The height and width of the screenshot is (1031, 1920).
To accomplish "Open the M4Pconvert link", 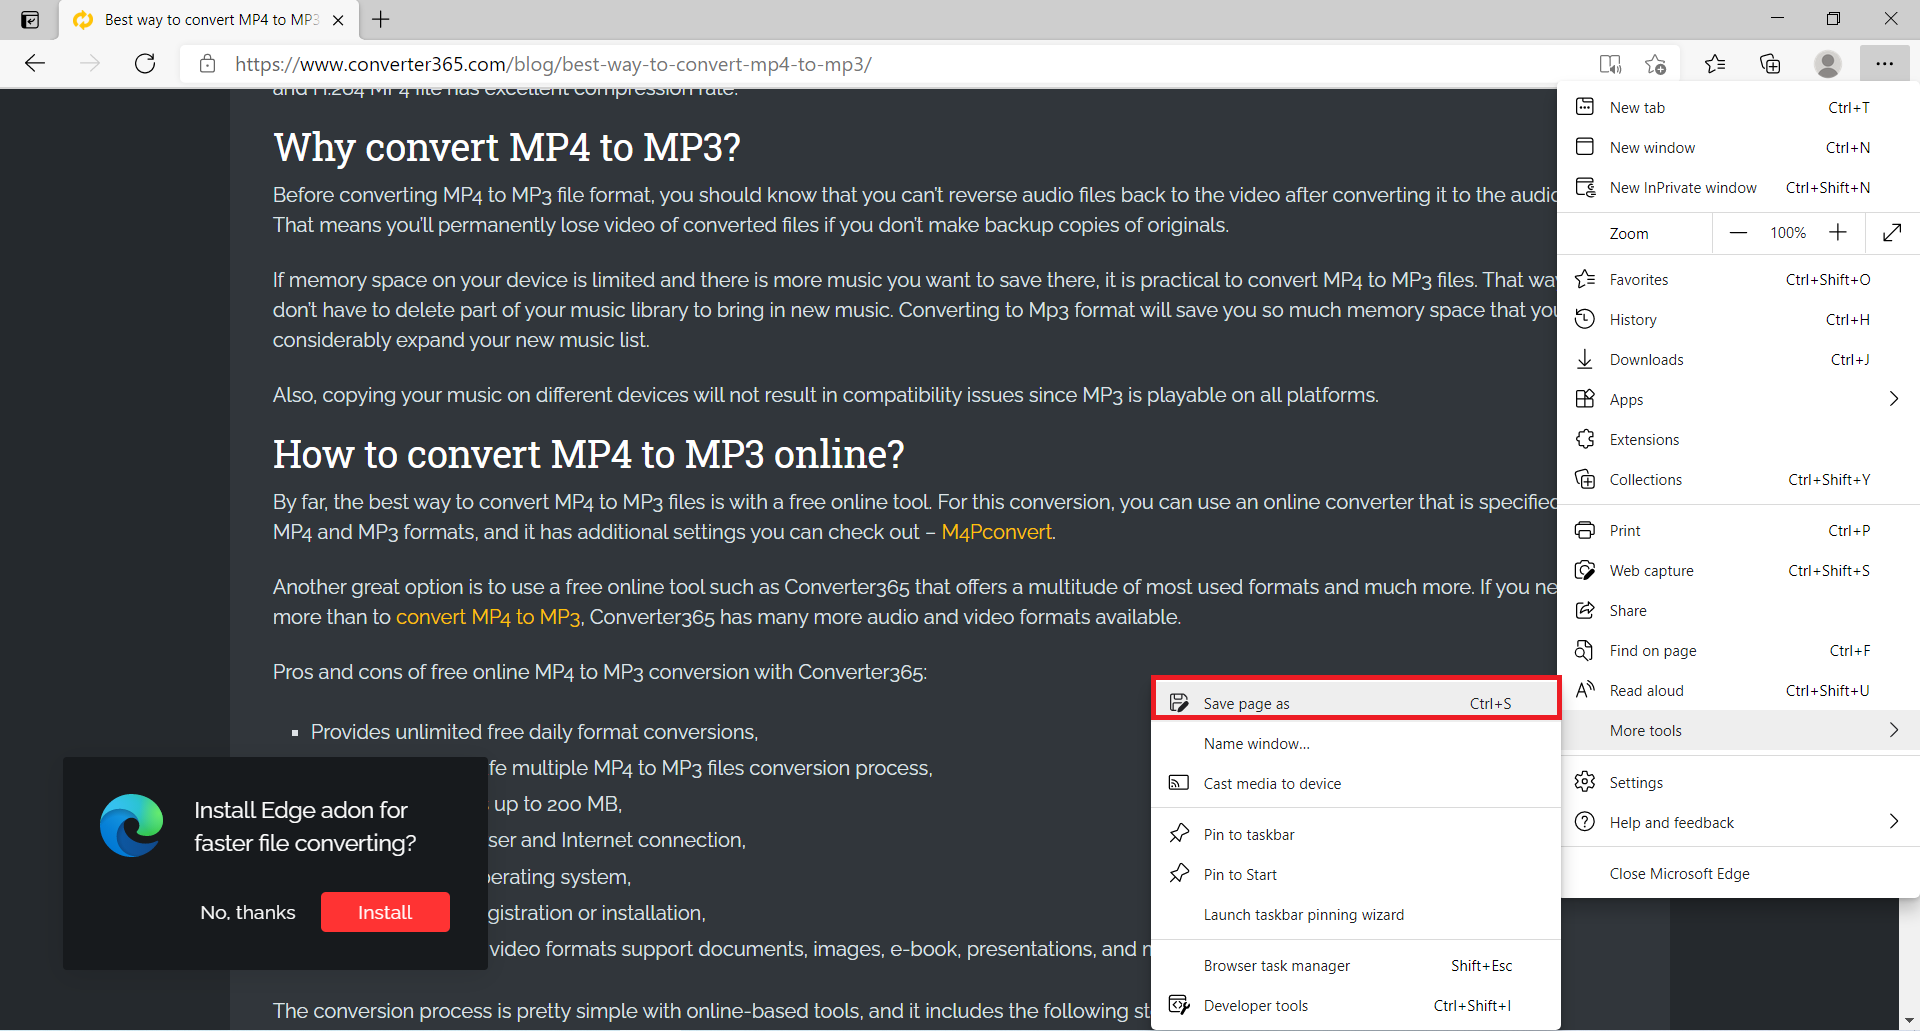I will click(x=996, y=532).
